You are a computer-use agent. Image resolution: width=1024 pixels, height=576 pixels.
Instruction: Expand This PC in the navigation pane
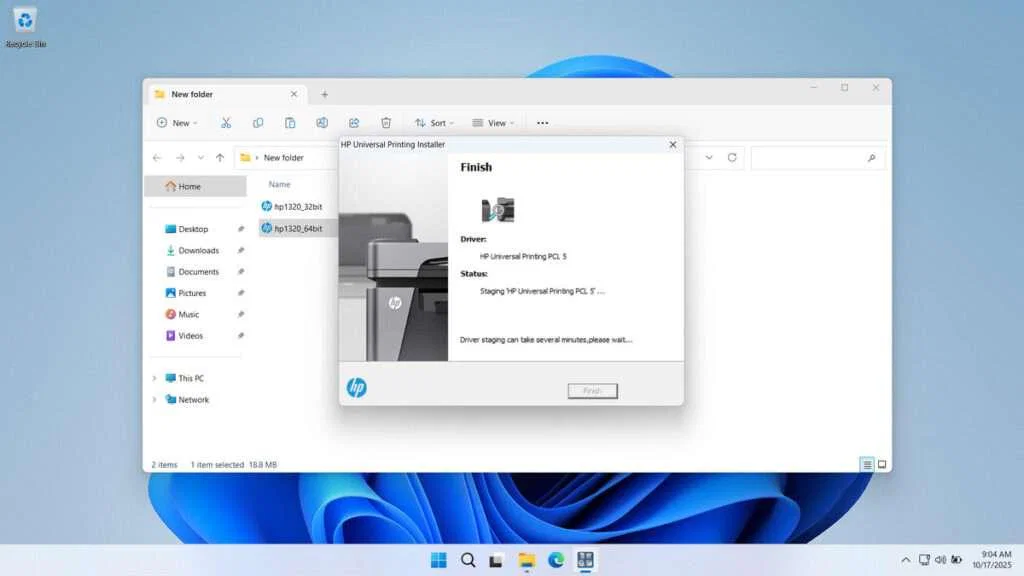(x=154, y=378)
